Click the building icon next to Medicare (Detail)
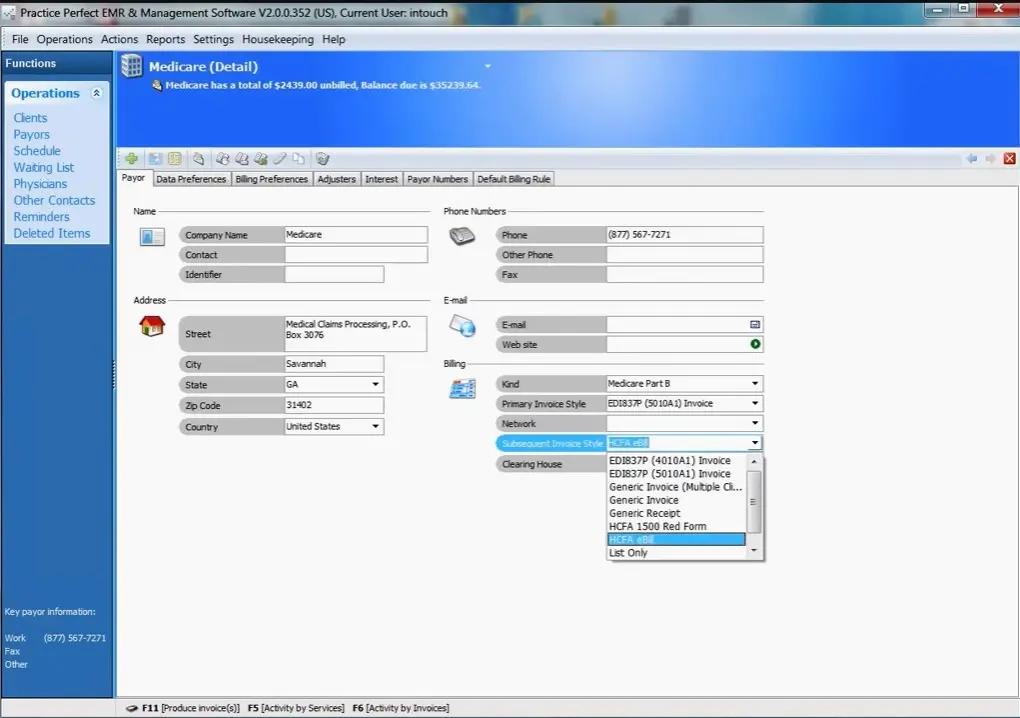Image resolution: width=1020 pixels, height=718 pixels. [131, 65]
